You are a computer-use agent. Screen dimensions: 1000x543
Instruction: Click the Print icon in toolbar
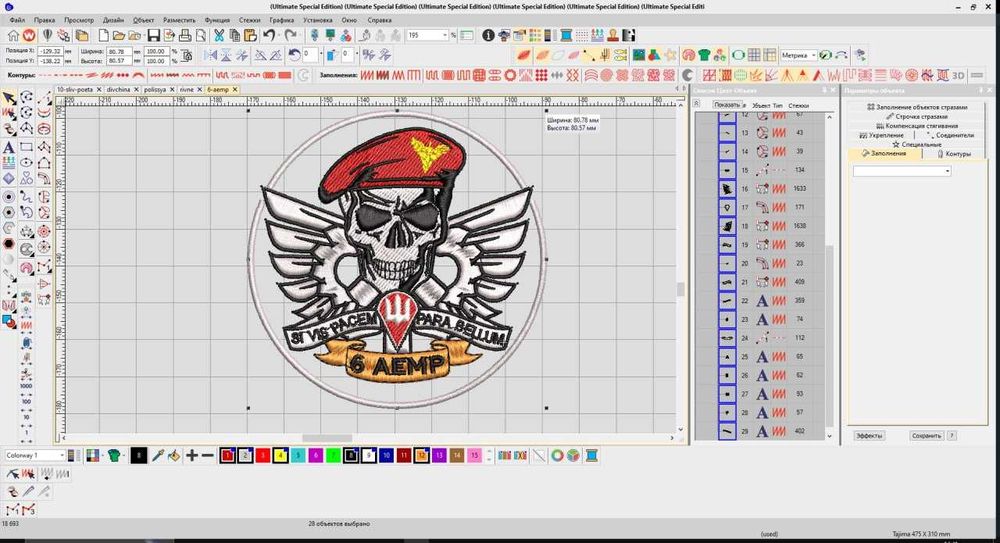[x=186, y=36]
